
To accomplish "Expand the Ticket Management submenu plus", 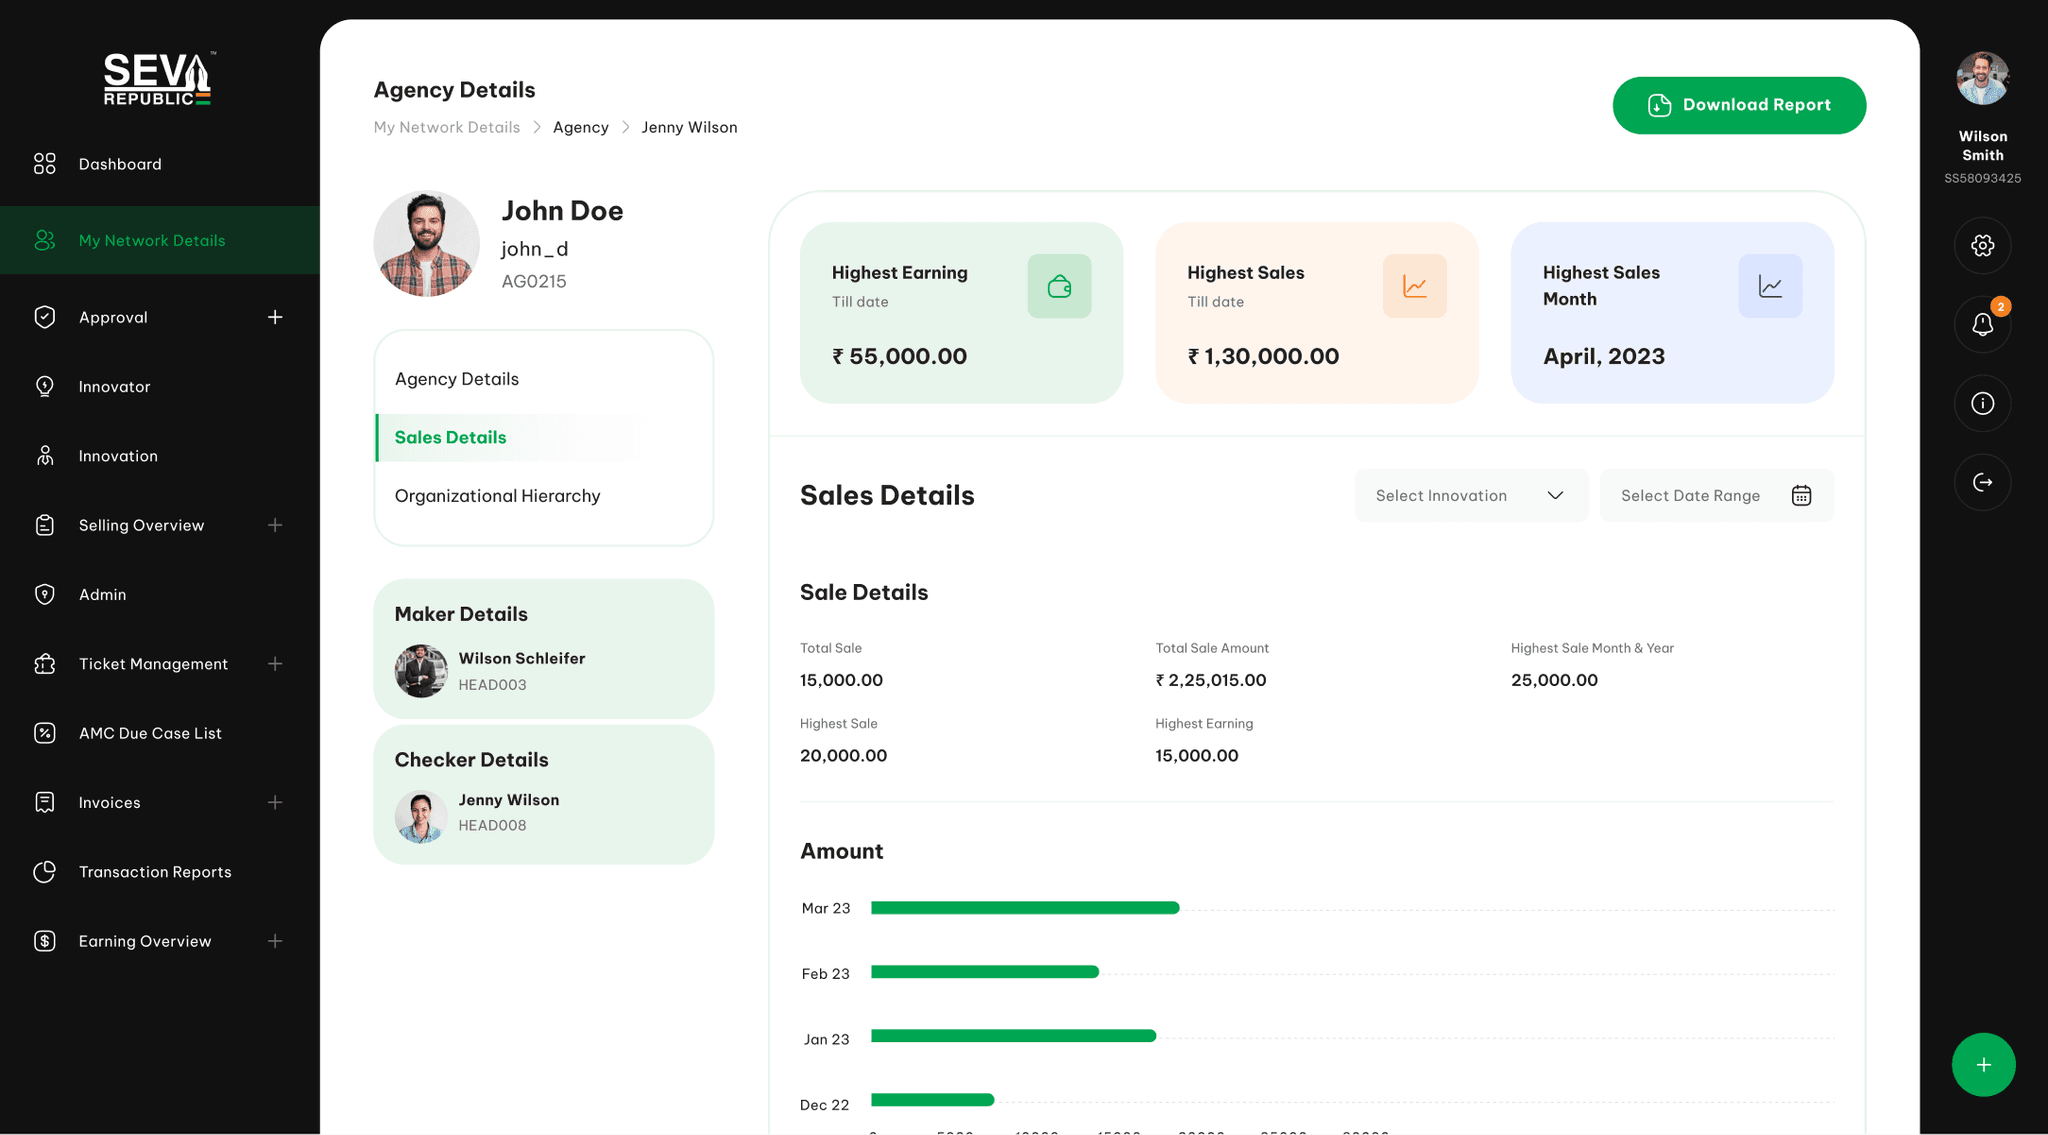I will click(275, 664).
